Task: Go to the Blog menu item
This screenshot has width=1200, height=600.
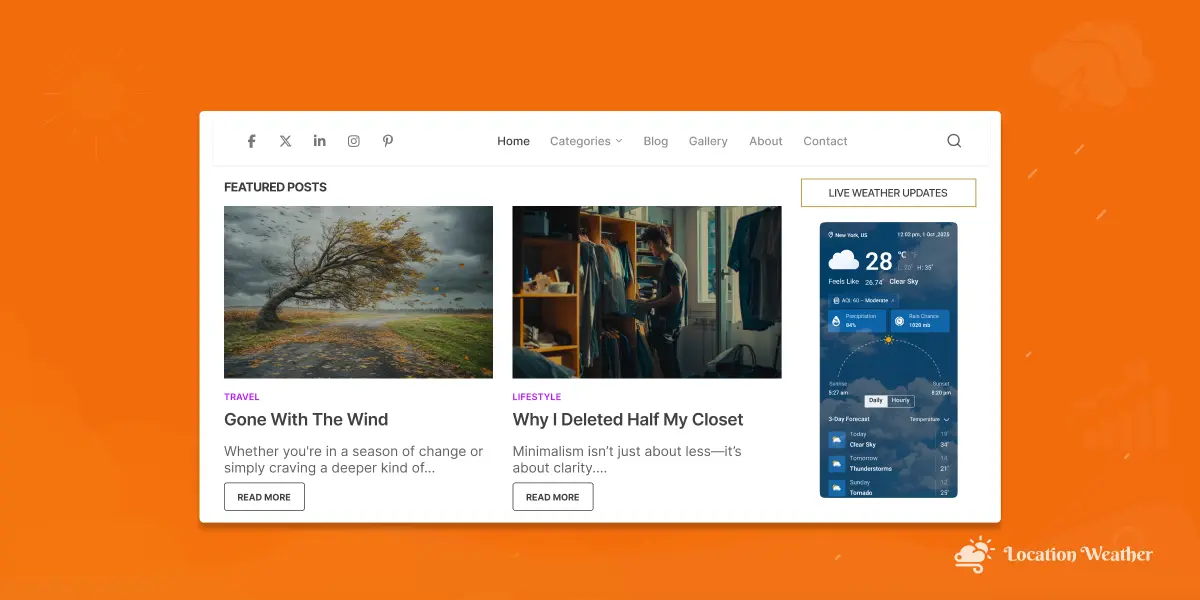Action: (656, 141)
